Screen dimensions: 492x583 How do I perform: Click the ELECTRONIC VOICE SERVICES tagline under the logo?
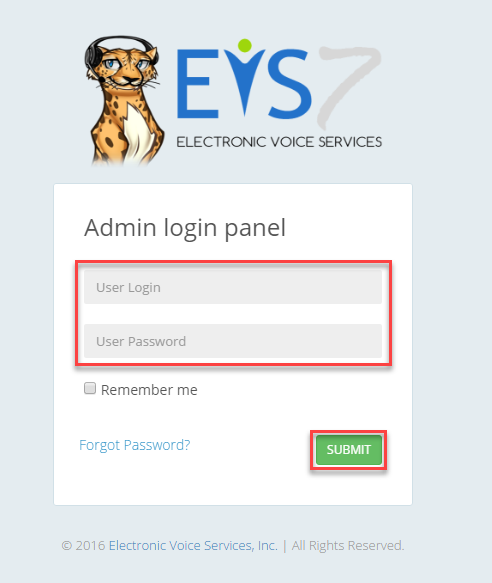pyautogui.click(x=279, y=142)
